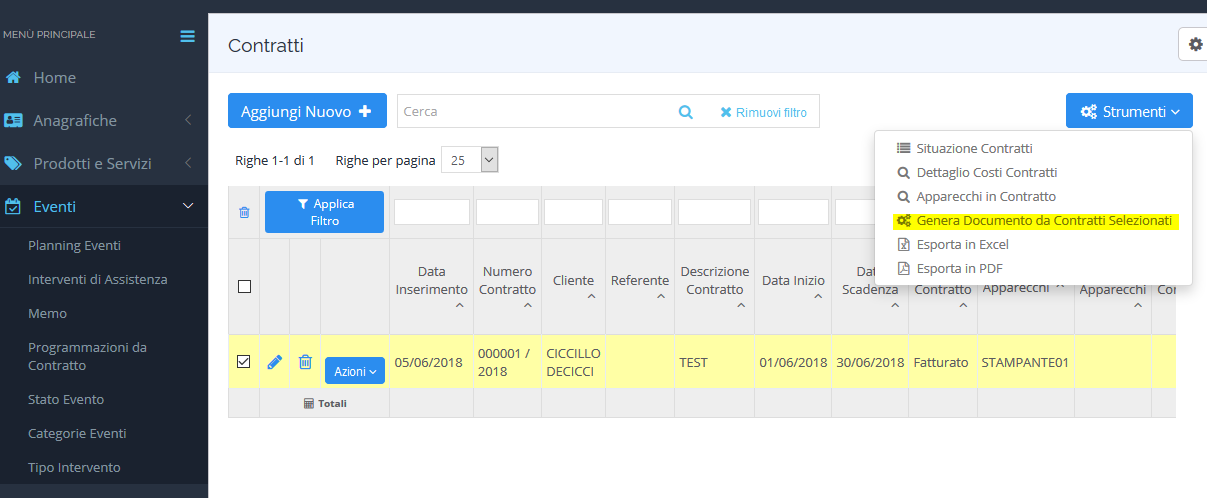The height and width of the screenshot is (498, 1207).
Task: Collapse the Eventi menu chevron
Action: (x=188, y=207)
